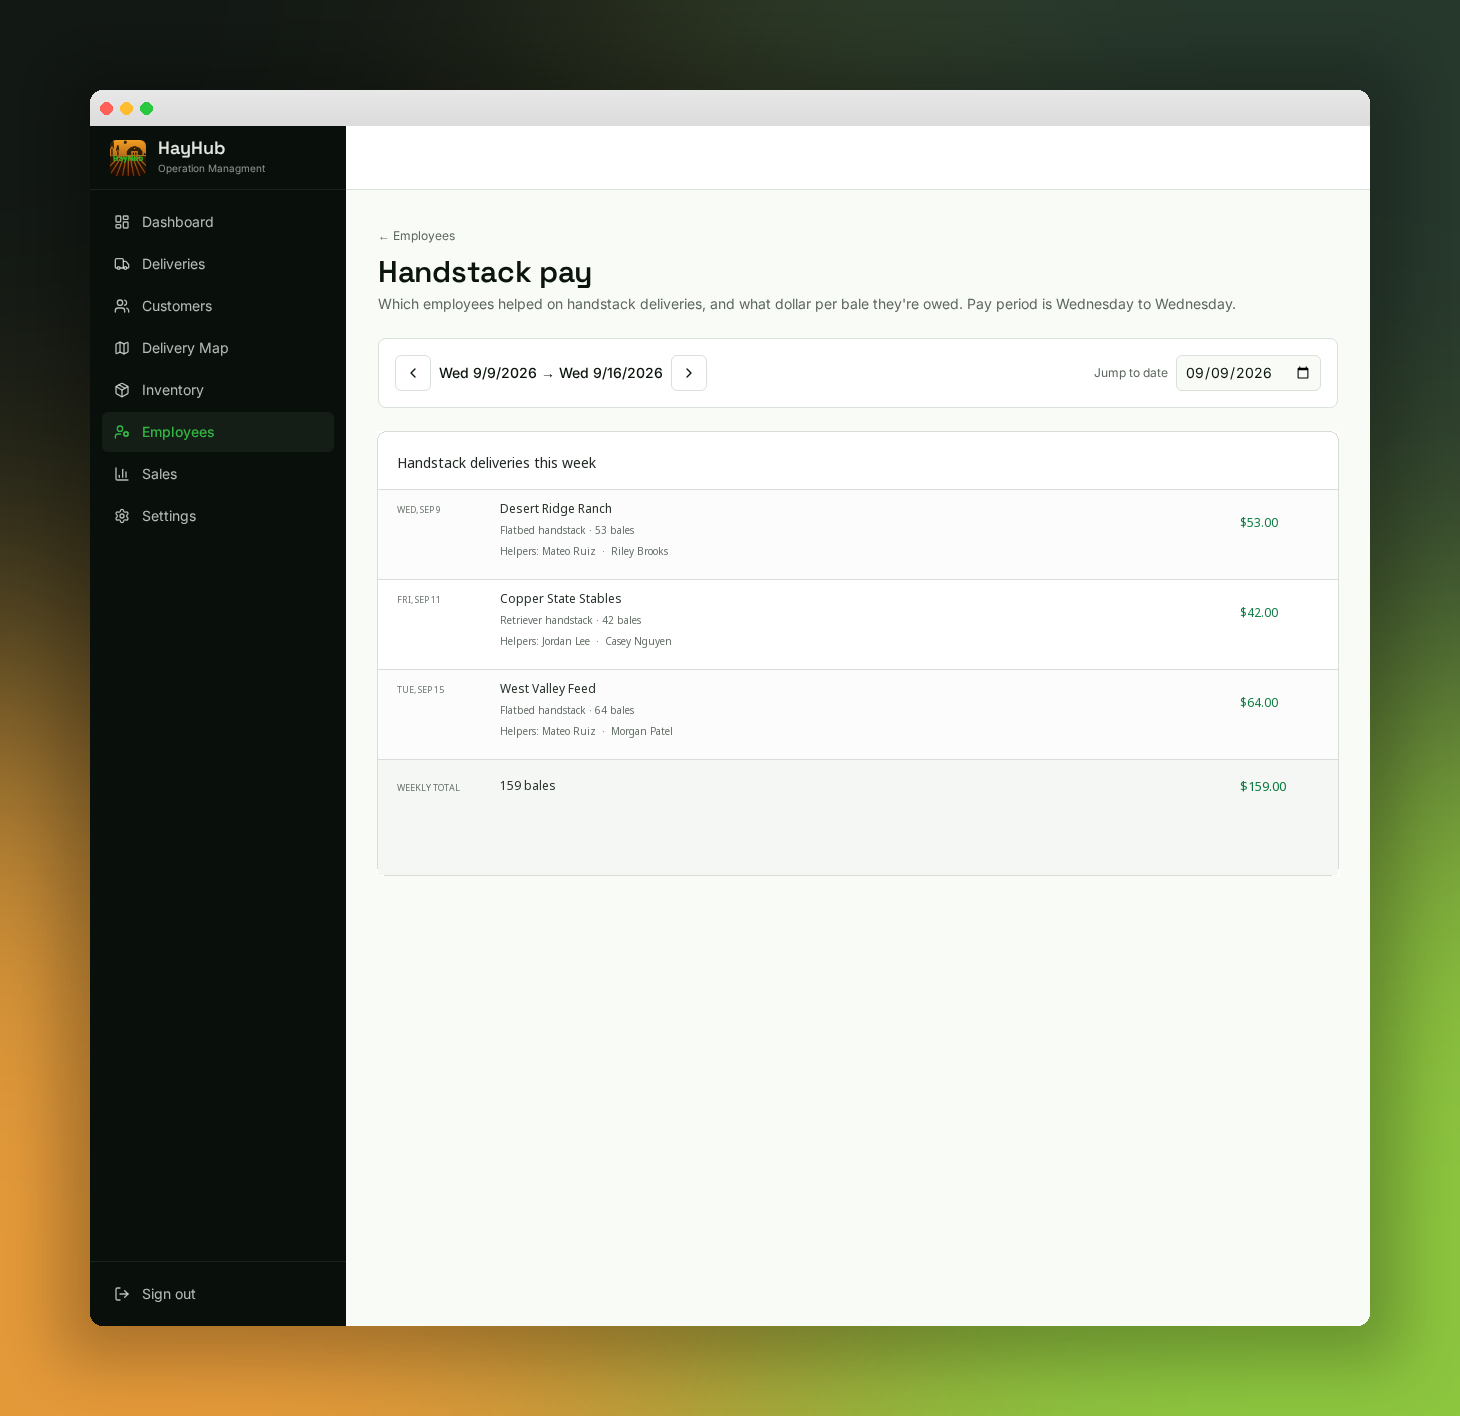Click helper name Riley Brooks
Screen dimensions: 1460x1416
click(640, 552)
